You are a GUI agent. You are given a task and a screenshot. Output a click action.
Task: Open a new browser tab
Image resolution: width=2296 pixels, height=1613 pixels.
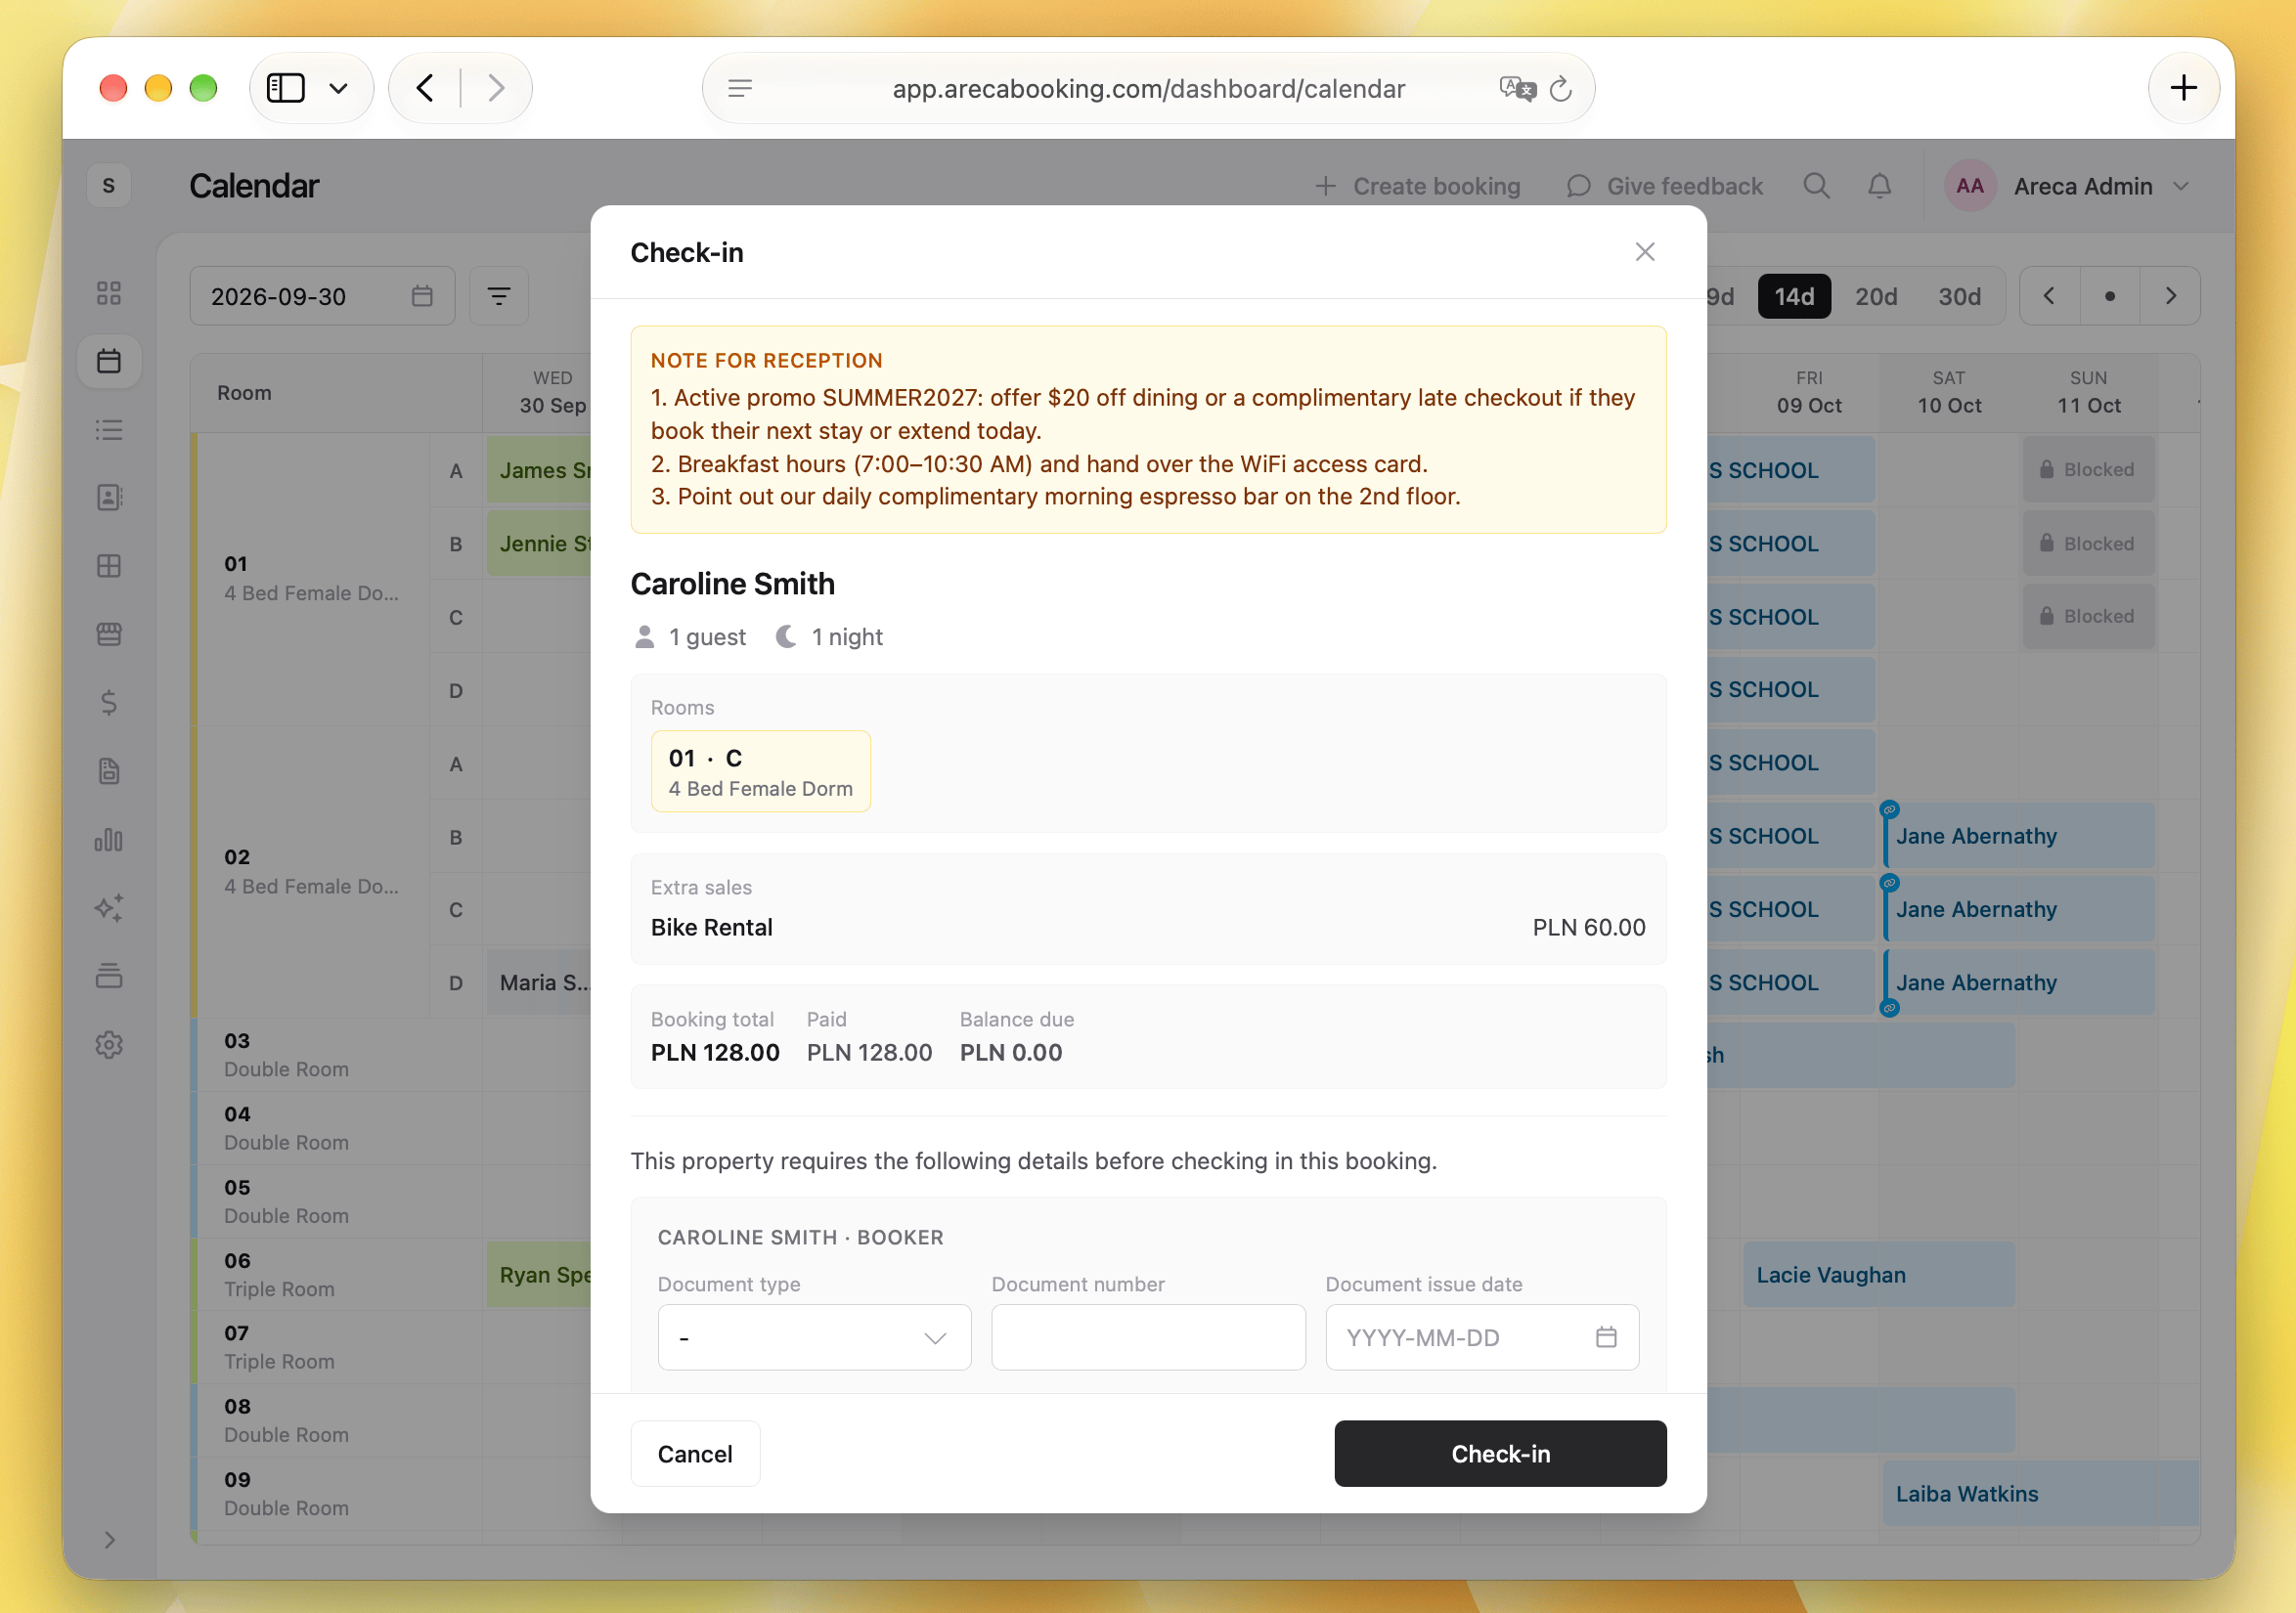click(2184, 88)
